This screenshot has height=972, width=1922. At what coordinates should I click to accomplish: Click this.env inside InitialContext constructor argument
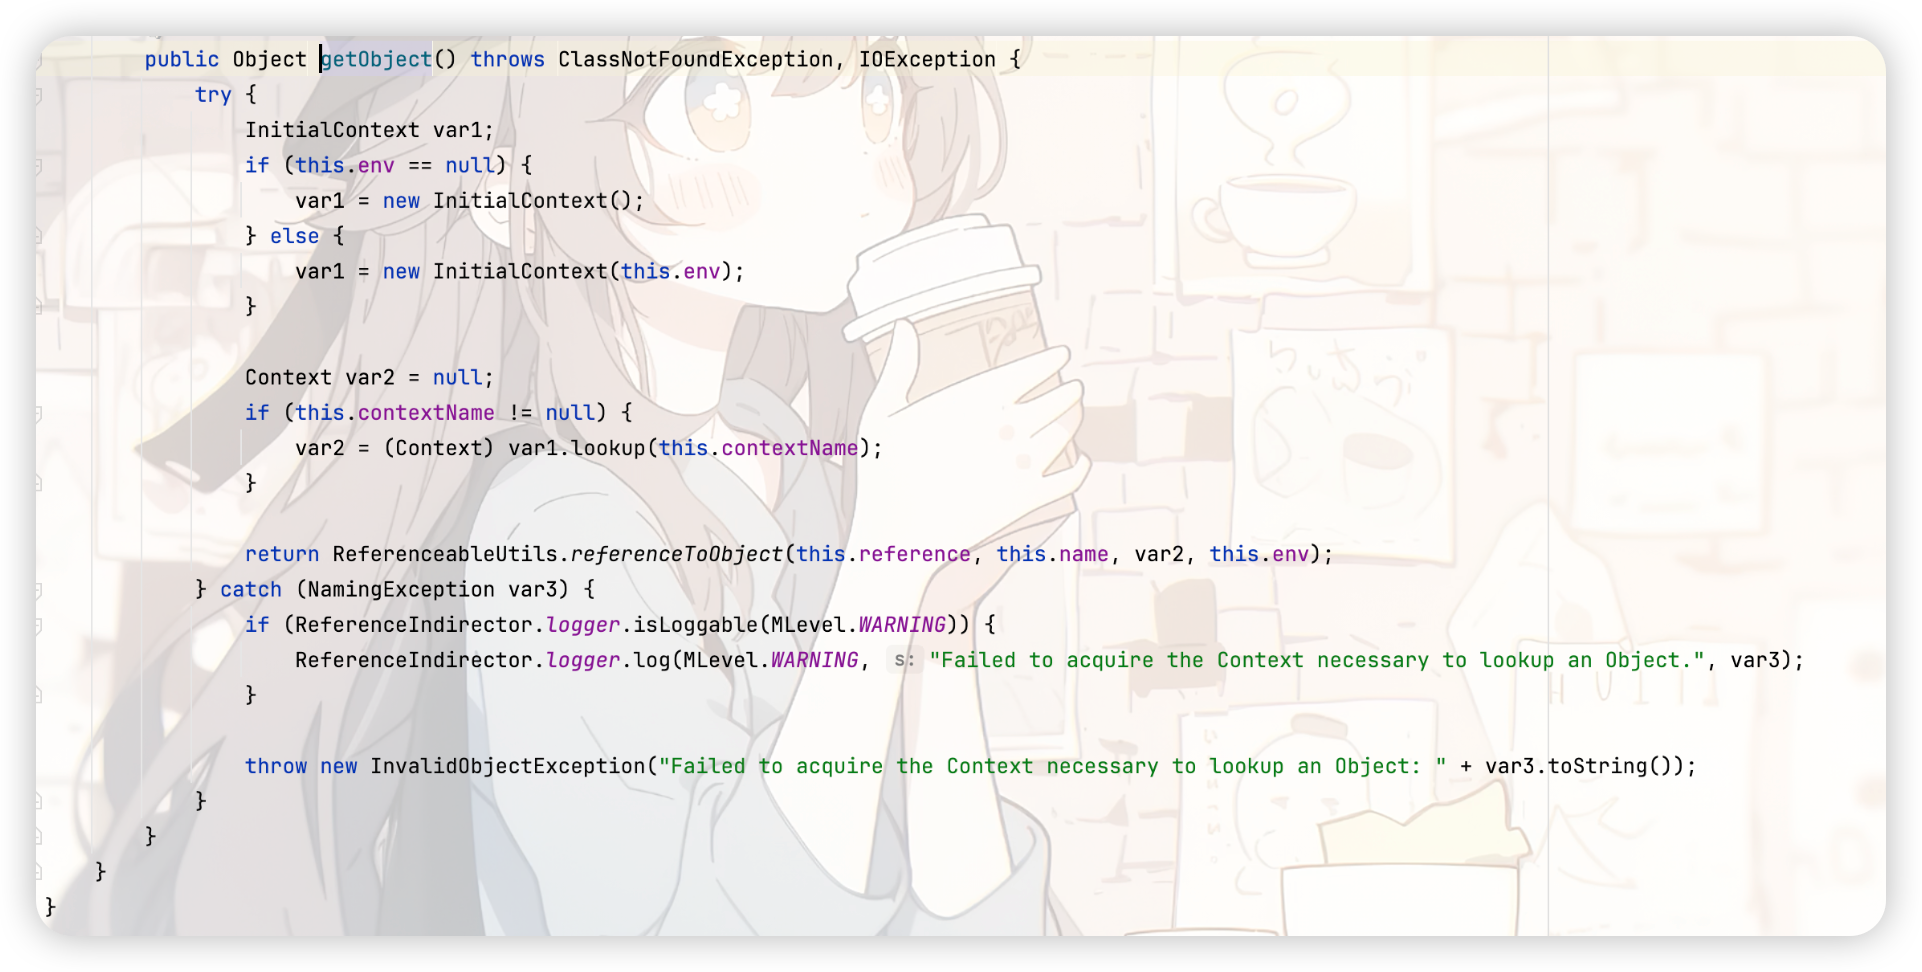[670, 271]
